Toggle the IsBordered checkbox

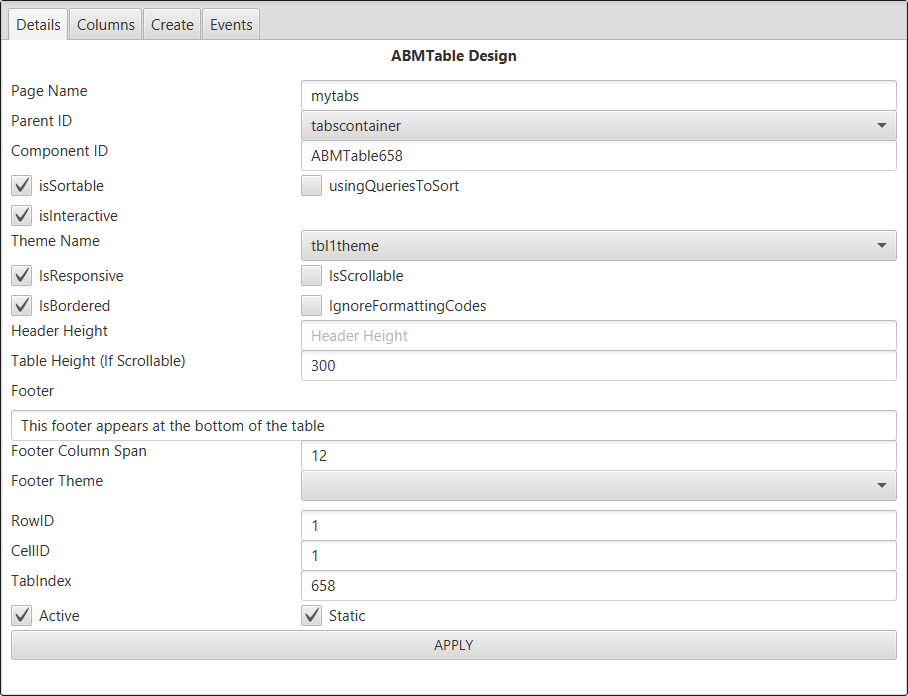(22, 306)
